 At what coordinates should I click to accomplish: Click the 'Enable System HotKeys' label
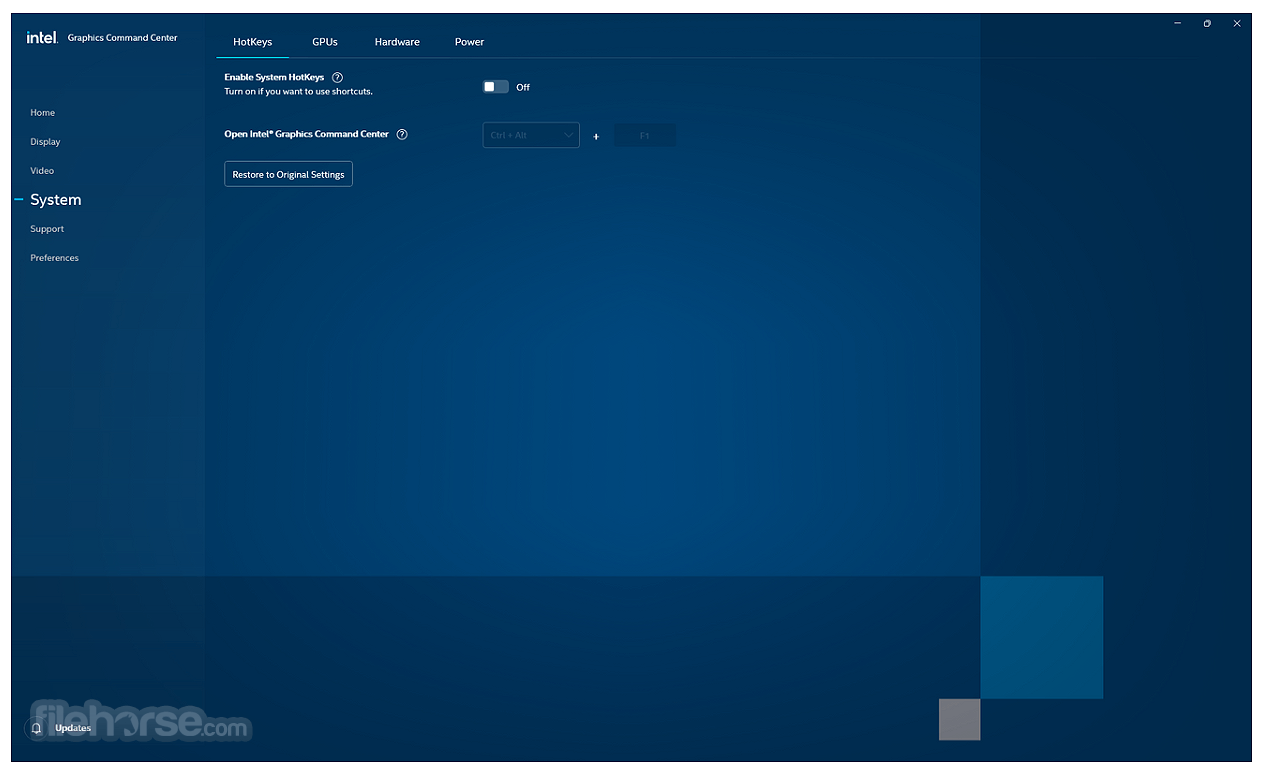pos(274,77)
